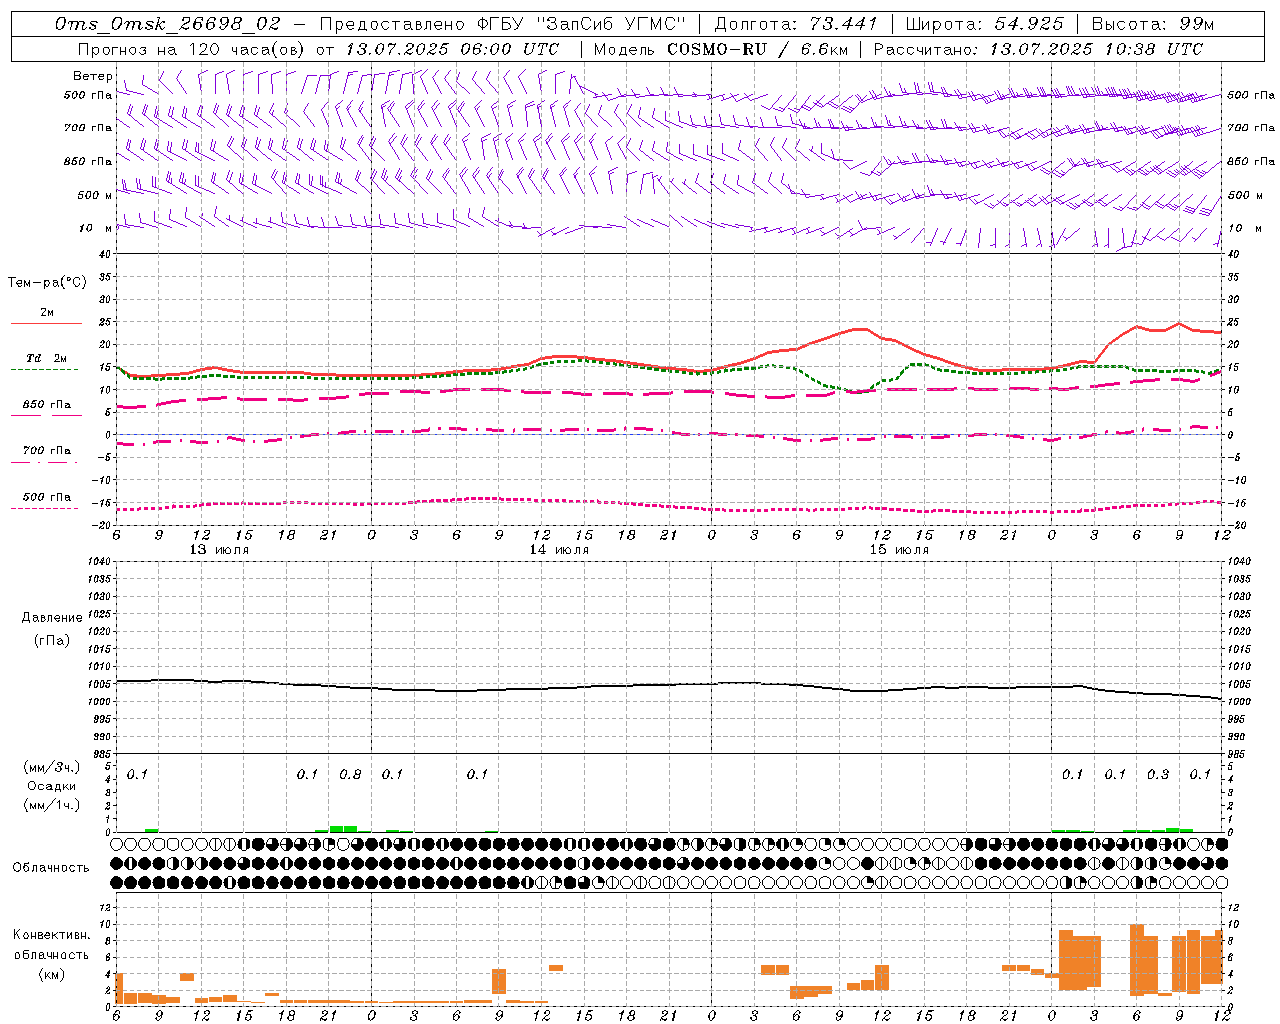Image resolution: width=1280 pixels, height=1024 pixels.
Task: Click forecast start time 13.07.2025 06:00 UTC
Action: pyautogui.click(x=452, y=49)
